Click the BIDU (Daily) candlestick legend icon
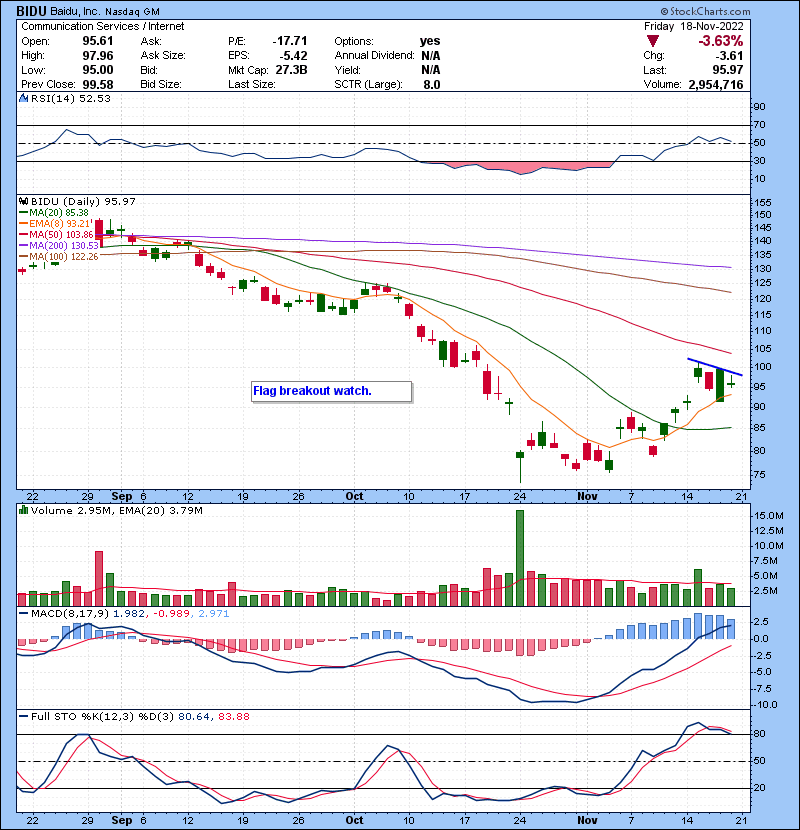This screenshot has width=800, height=830. pos(23,201)
